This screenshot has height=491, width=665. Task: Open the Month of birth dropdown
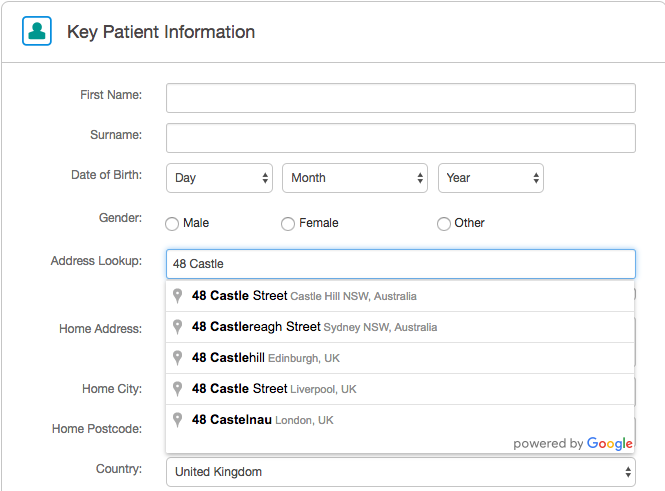click(x=355, y=178)
